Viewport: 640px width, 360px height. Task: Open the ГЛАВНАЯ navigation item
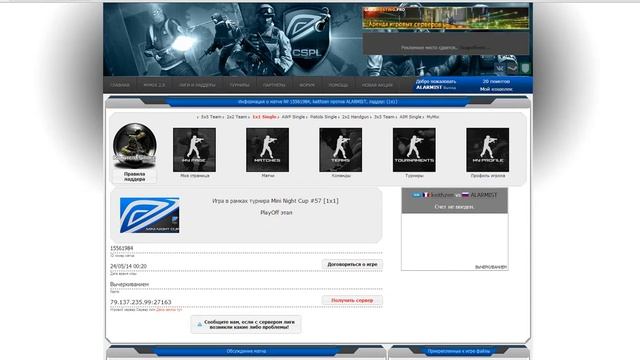tap(120, 85)
